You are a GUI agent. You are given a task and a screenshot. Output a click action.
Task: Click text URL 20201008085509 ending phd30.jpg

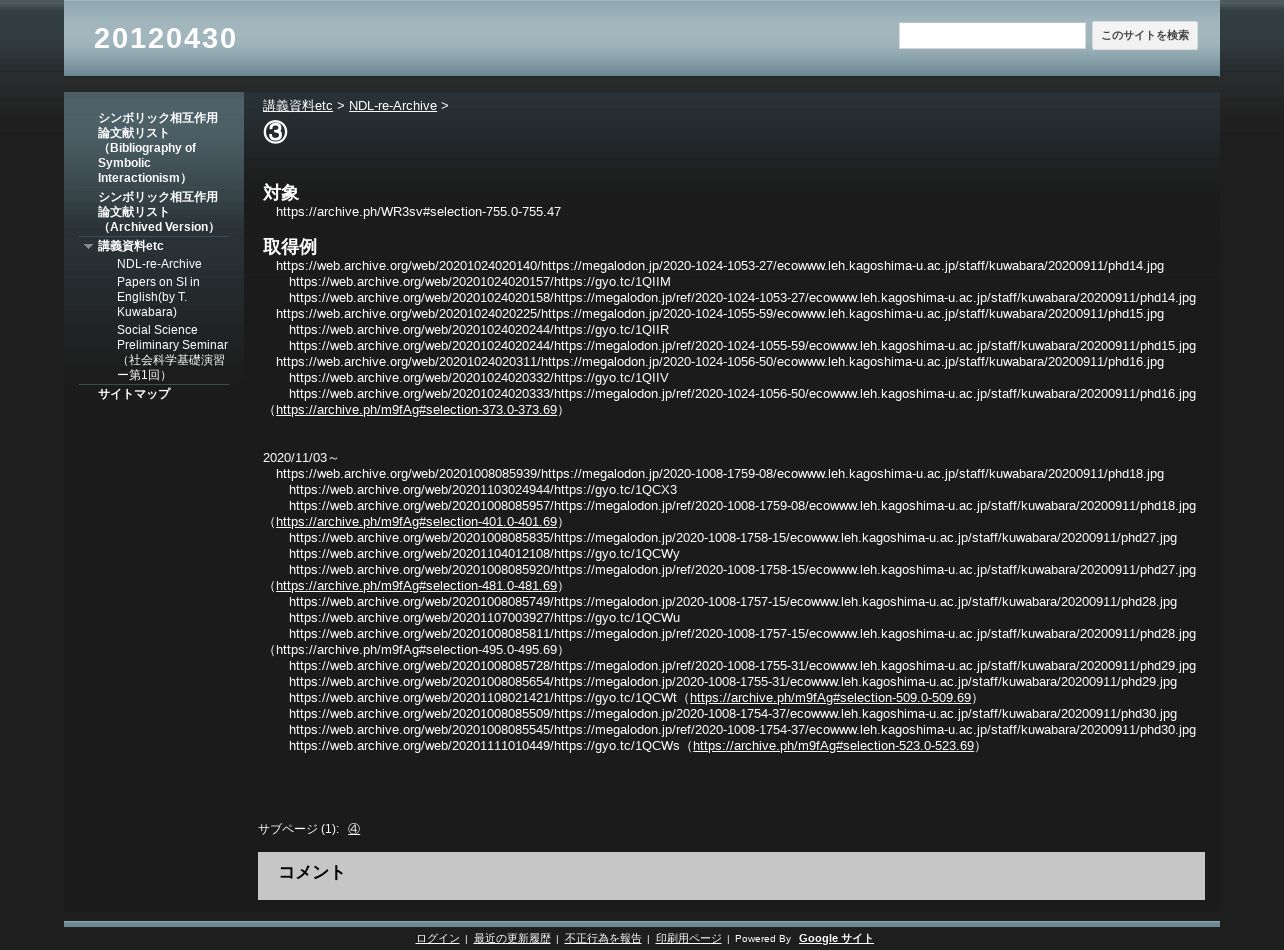733,714
